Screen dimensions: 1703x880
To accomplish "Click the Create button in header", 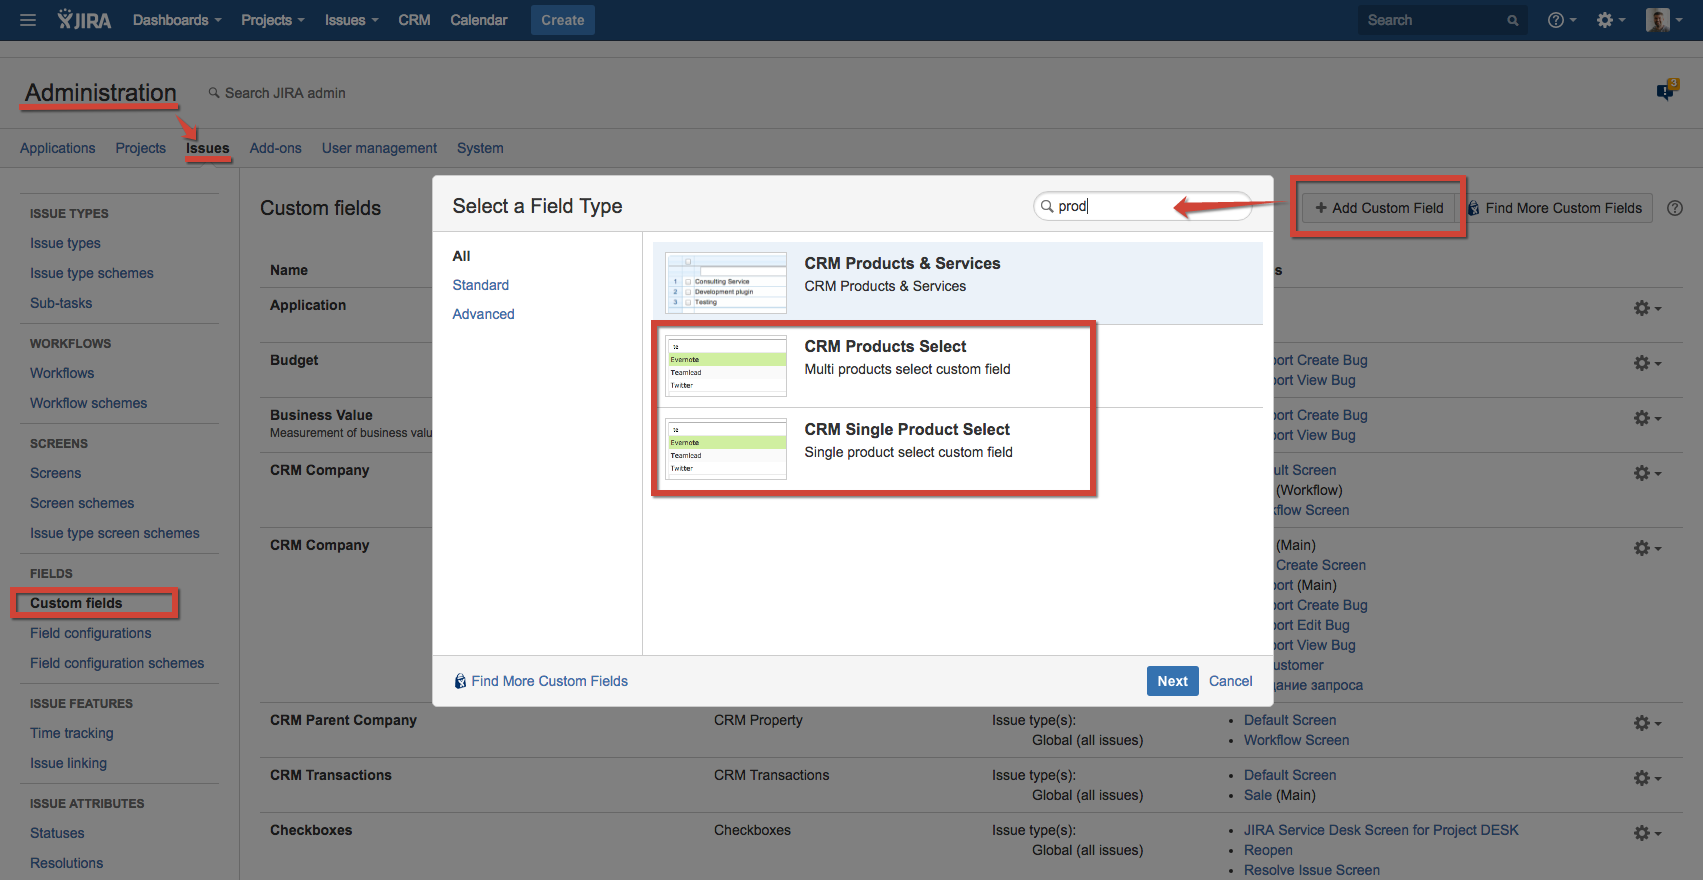I will tap(562, 20).
